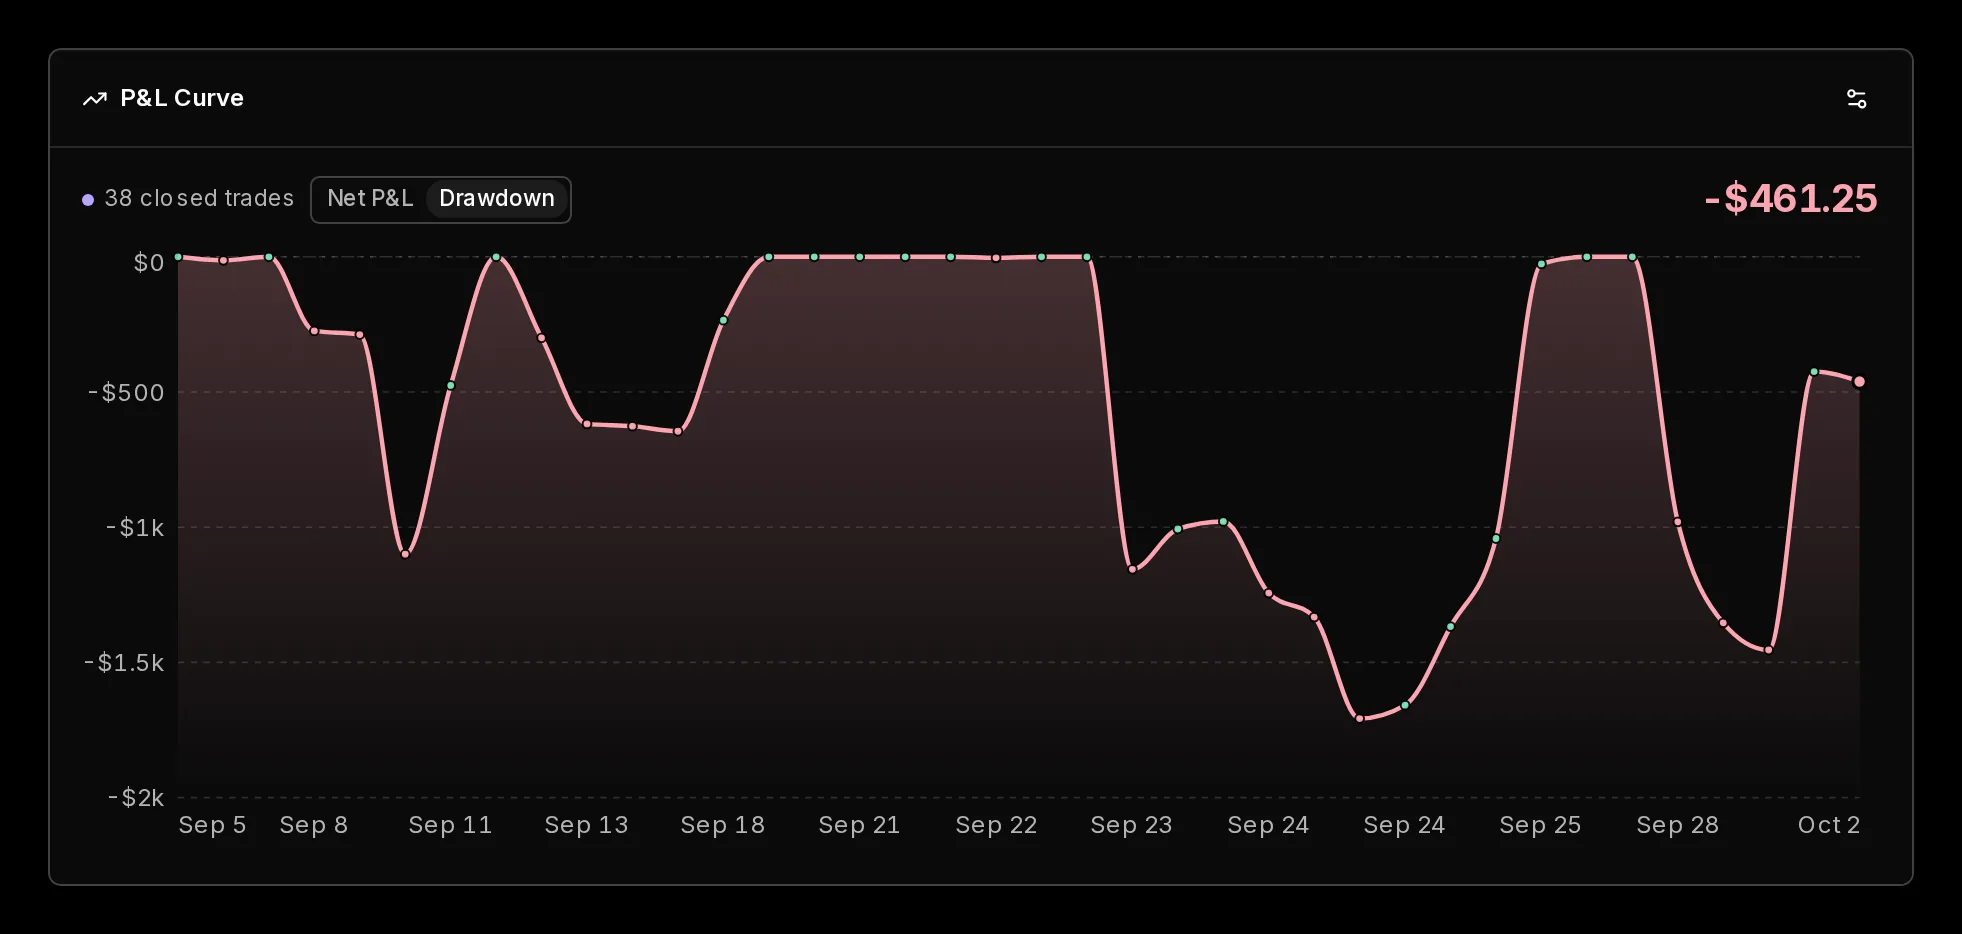This screenshot has width=1962, height=934.
Task: Click the Sep 18 axis label
Action: [723, 825]
